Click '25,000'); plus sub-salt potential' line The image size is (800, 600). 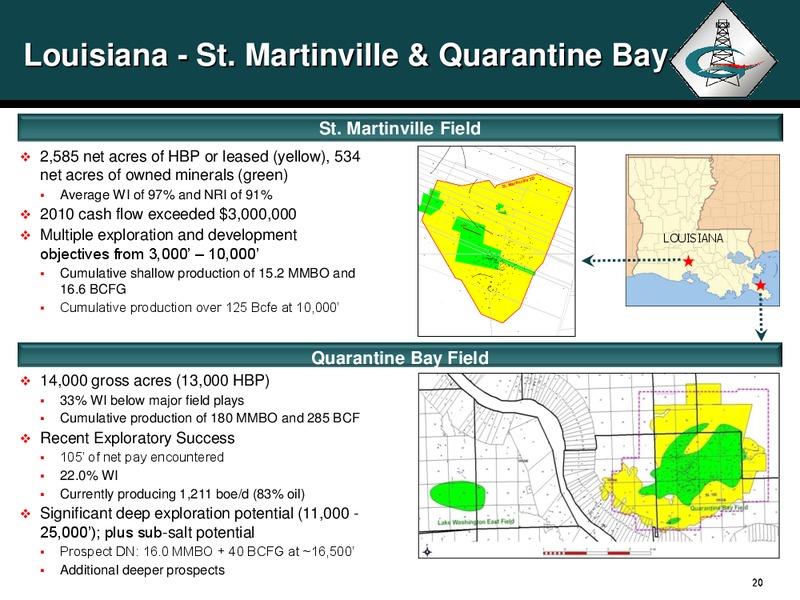[x=147, y=533]
